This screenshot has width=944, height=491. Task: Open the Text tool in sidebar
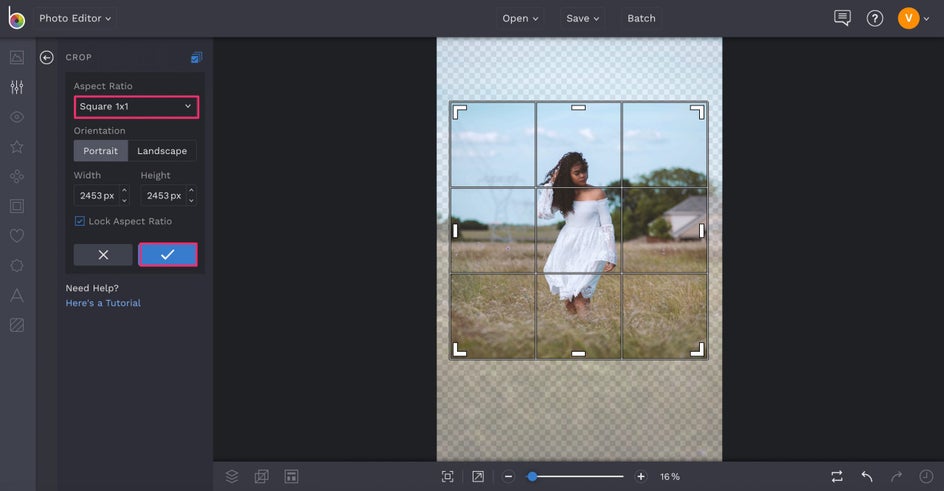coord(16,295)
